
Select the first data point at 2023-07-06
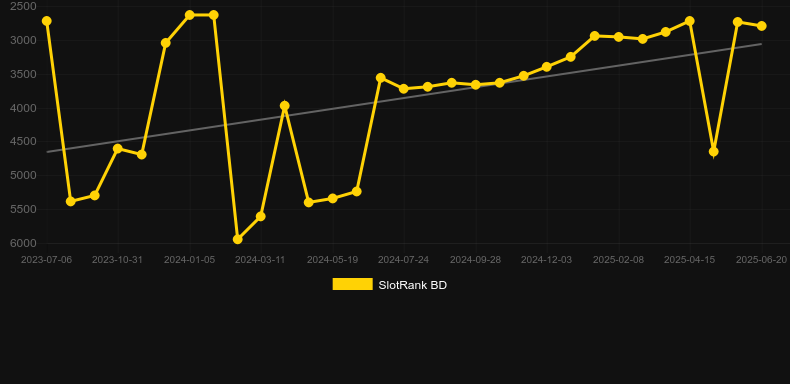pyautogui.click(x=47, y=21)
